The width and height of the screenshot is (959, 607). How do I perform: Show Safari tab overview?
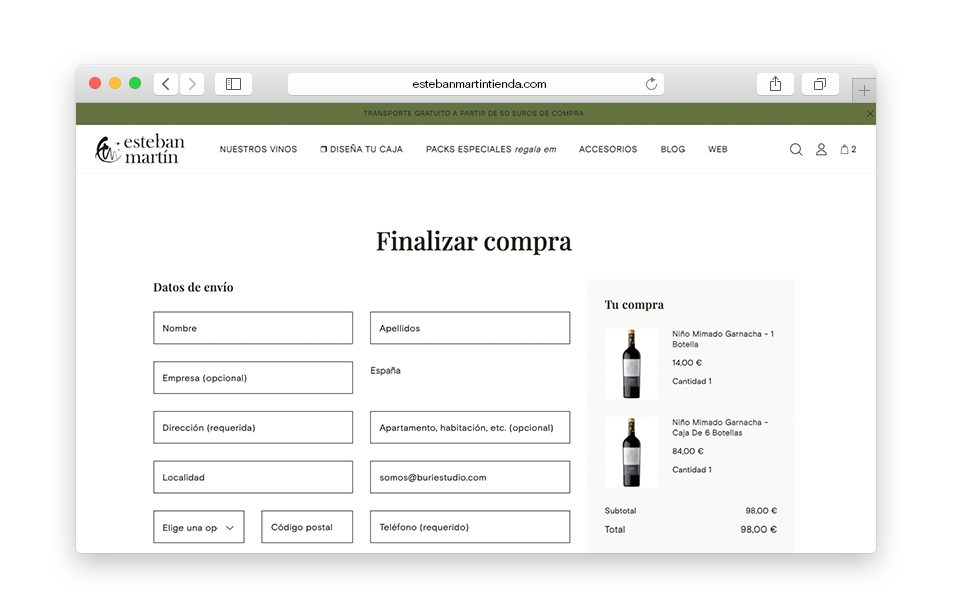coord(819,84)
